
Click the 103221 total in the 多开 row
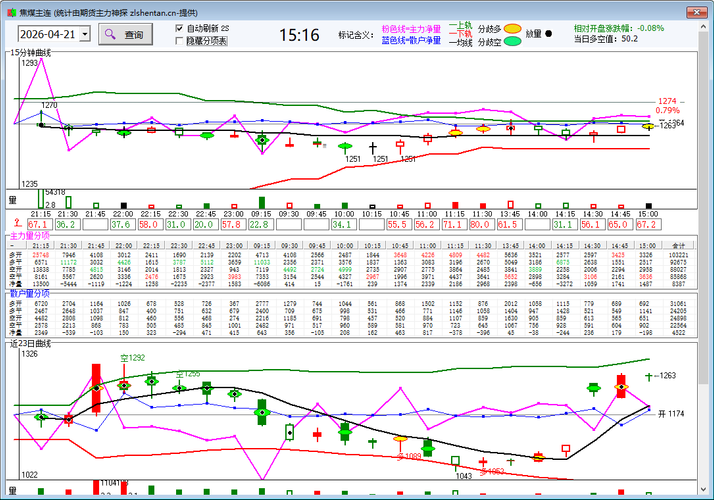pos(678,255)
